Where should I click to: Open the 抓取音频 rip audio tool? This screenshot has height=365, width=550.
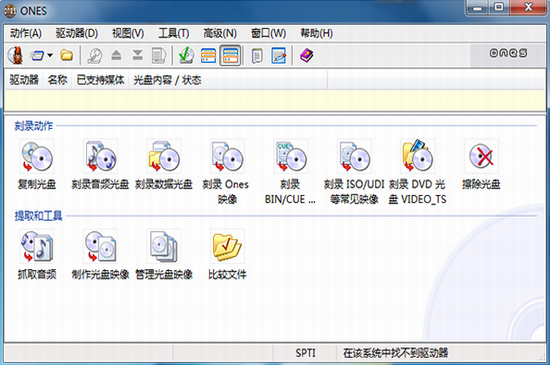tap(37, 246)
